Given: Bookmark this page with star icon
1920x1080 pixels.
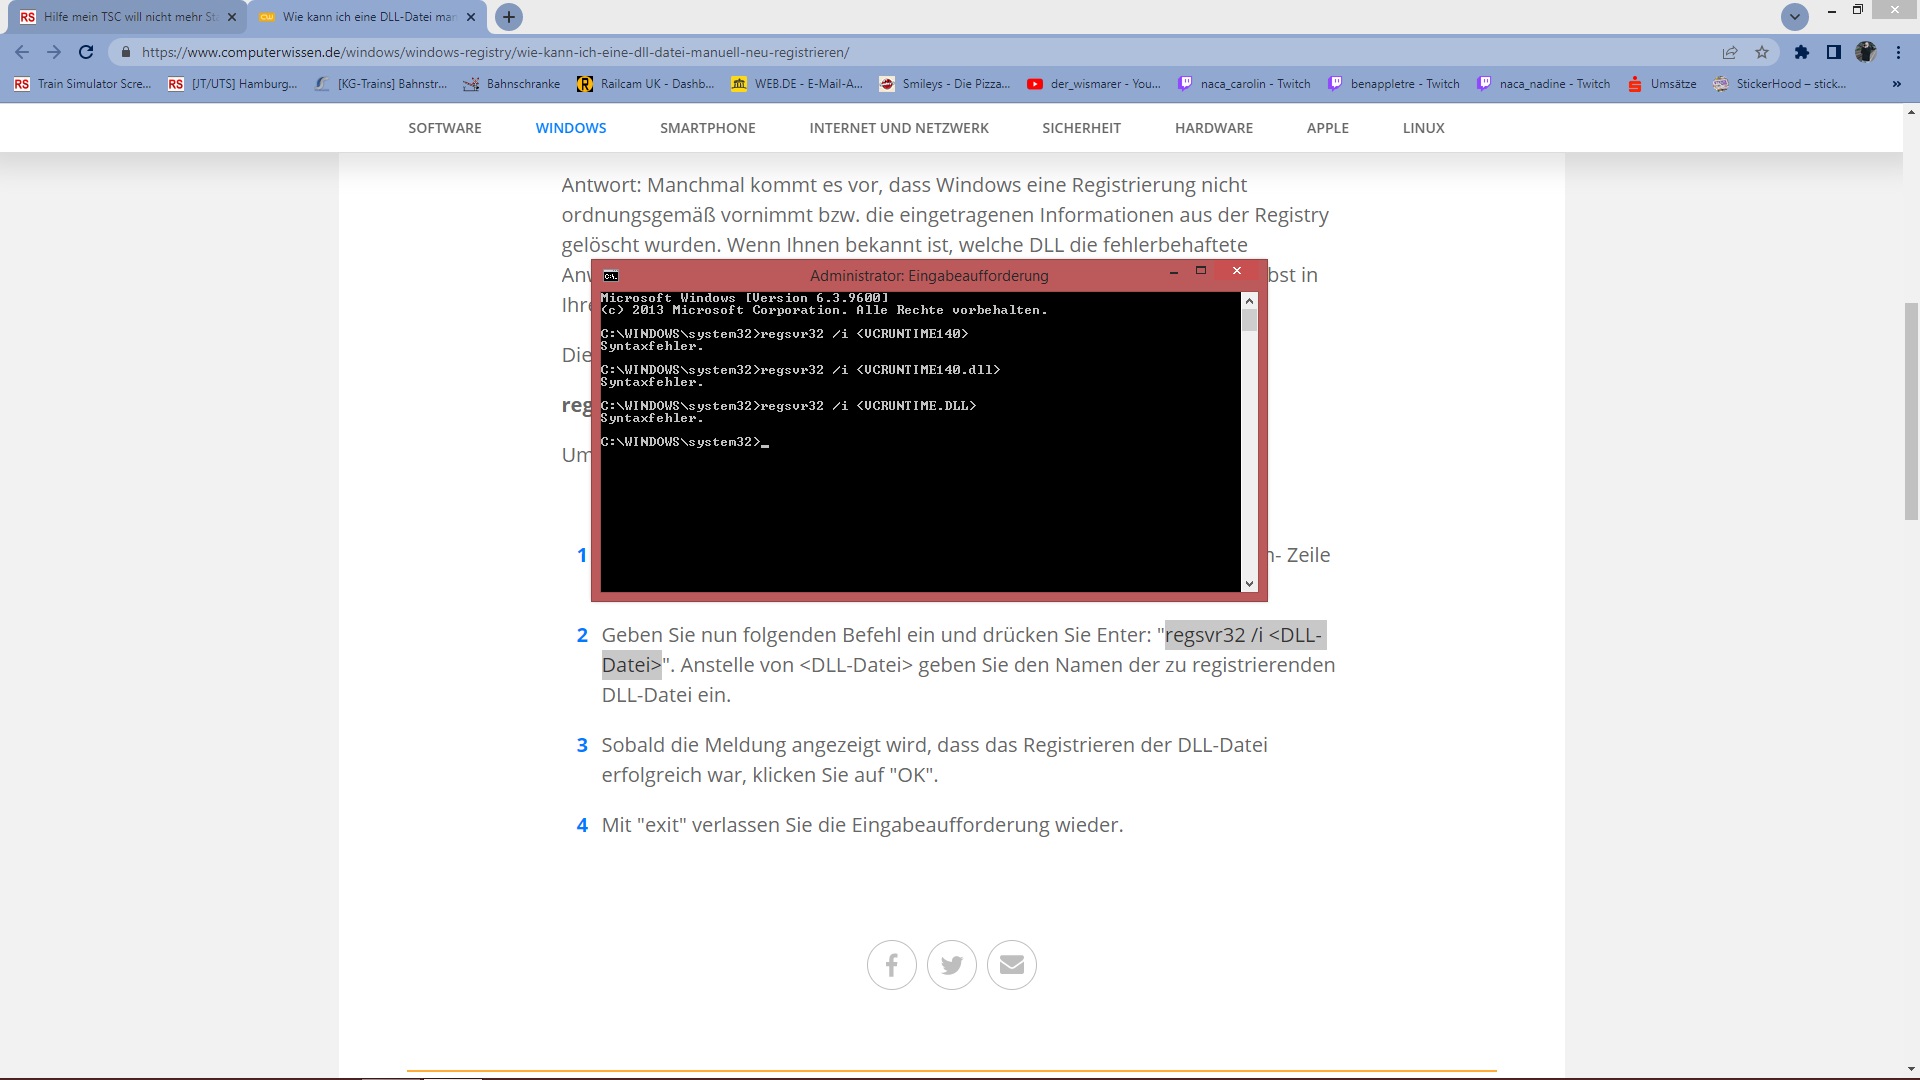Looking at the screenshot, I should [x=1762, y=52].
